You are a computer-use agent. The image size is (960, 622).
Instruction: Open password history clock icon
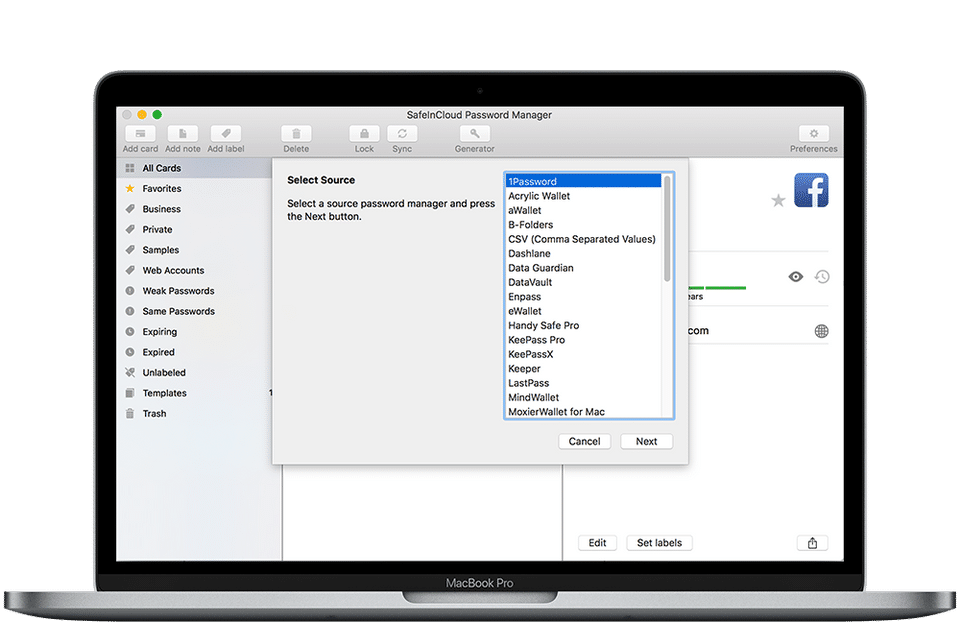pos(822,277)
